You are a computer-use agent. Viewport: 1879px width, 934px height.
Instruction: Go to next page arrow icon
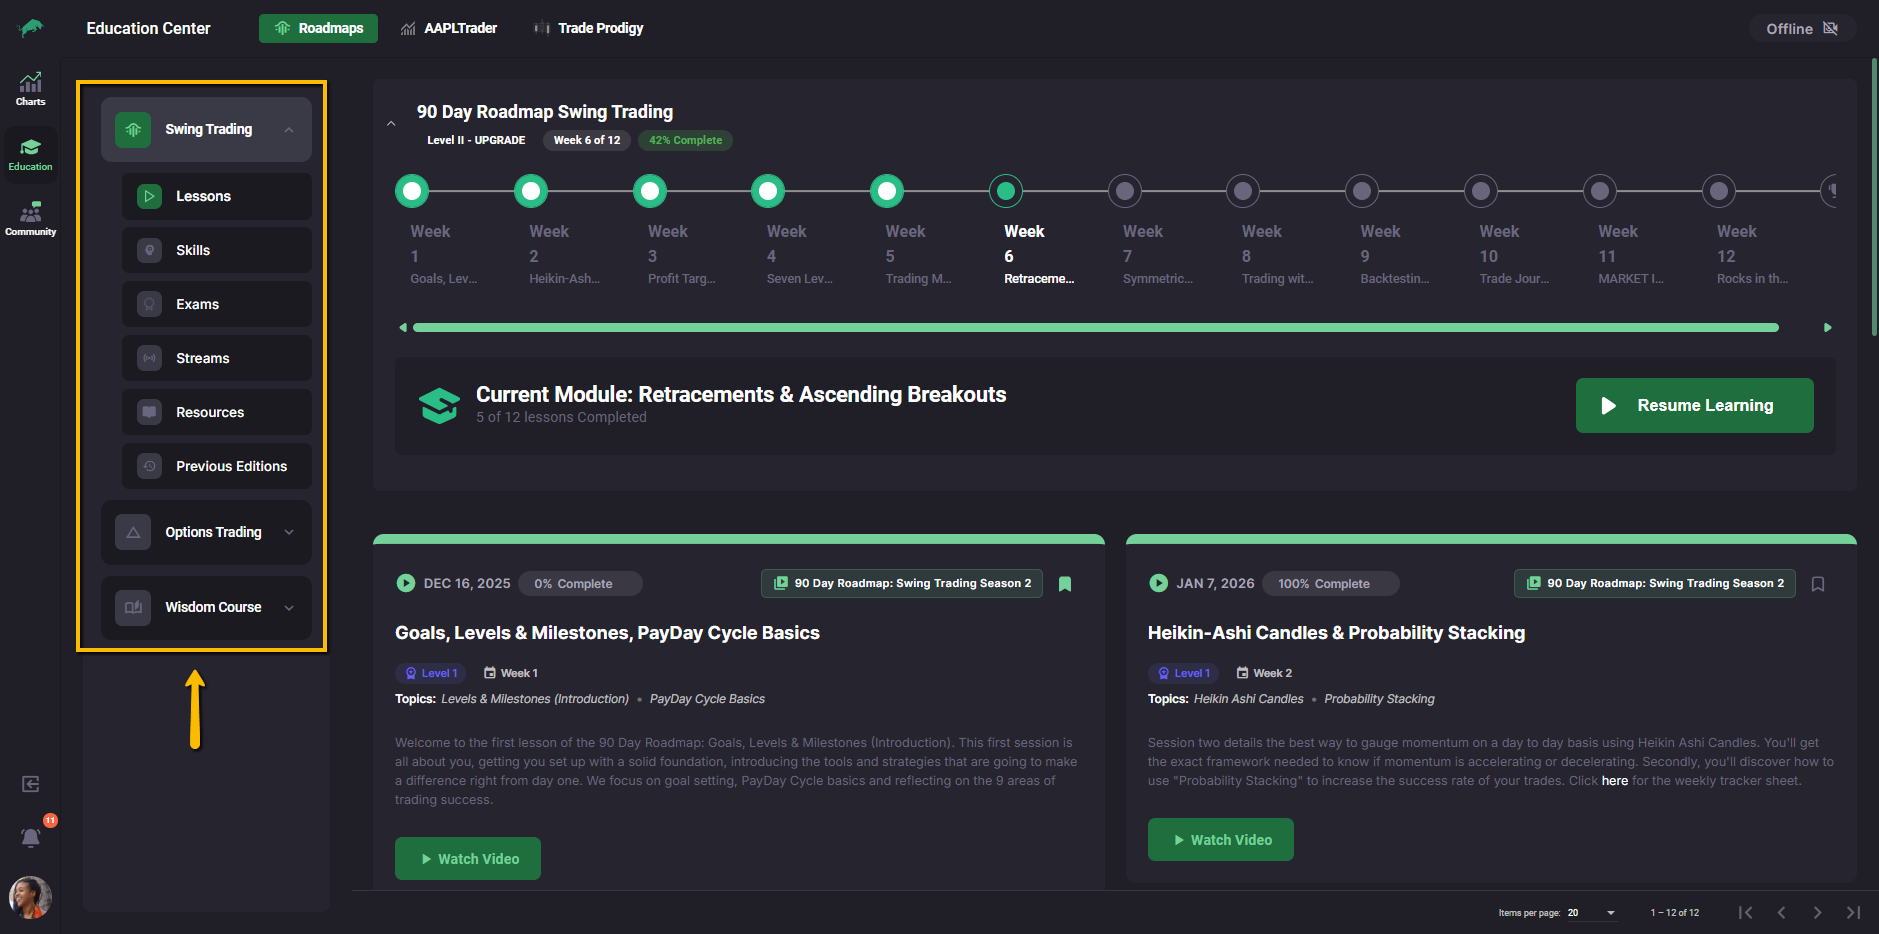tap(1817, 912)
